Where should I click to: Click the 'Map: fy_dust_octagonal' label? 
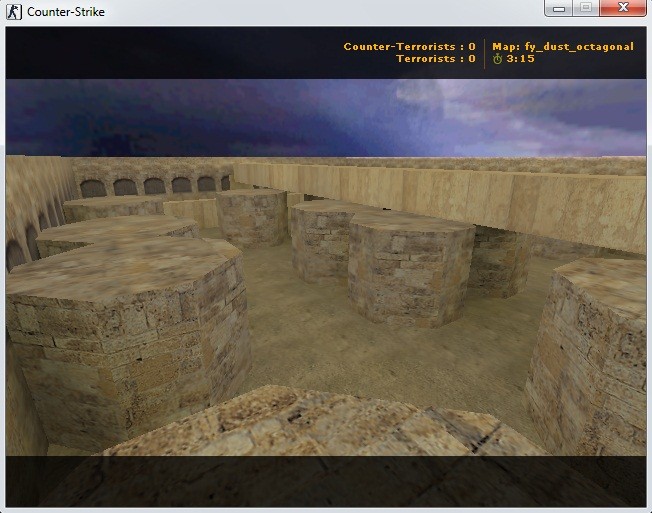point(563,47)
